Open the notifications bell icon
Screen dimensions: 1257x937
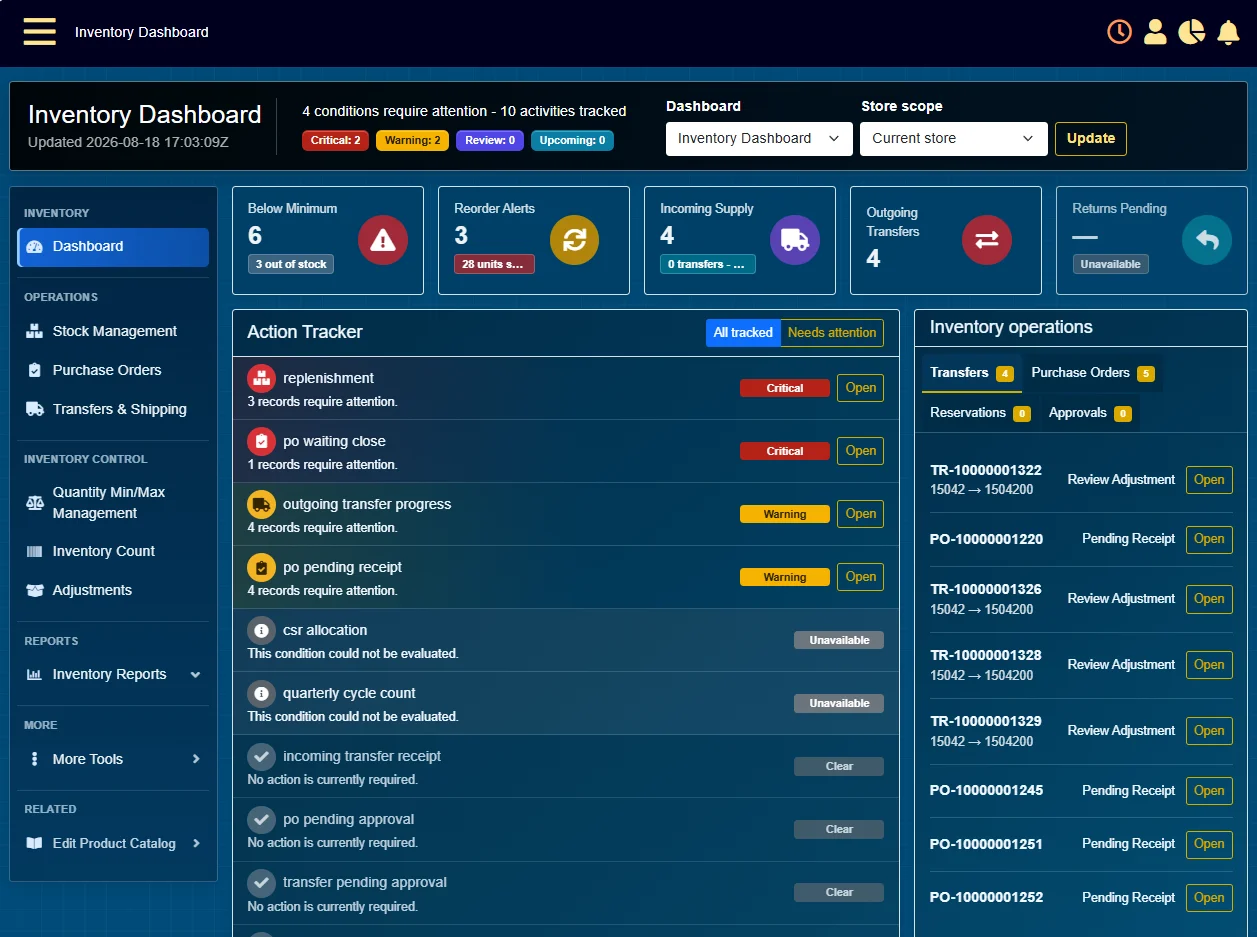coord(1228,32)
